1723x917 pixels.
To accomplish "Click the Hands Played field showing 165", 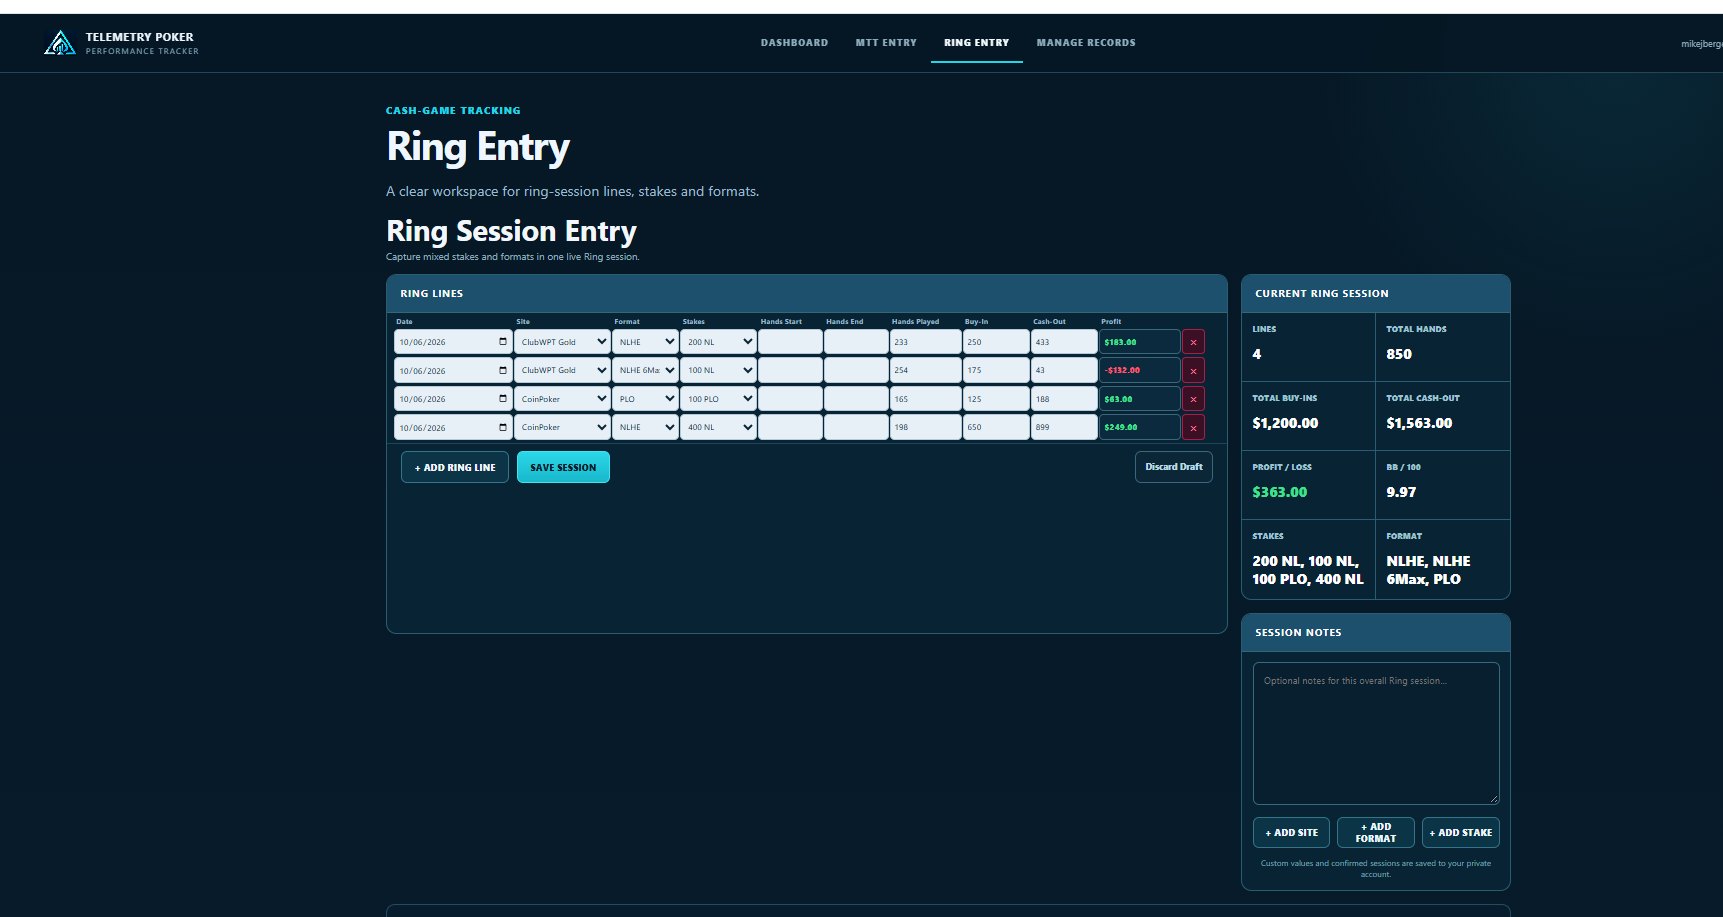I will pos(925,399).
